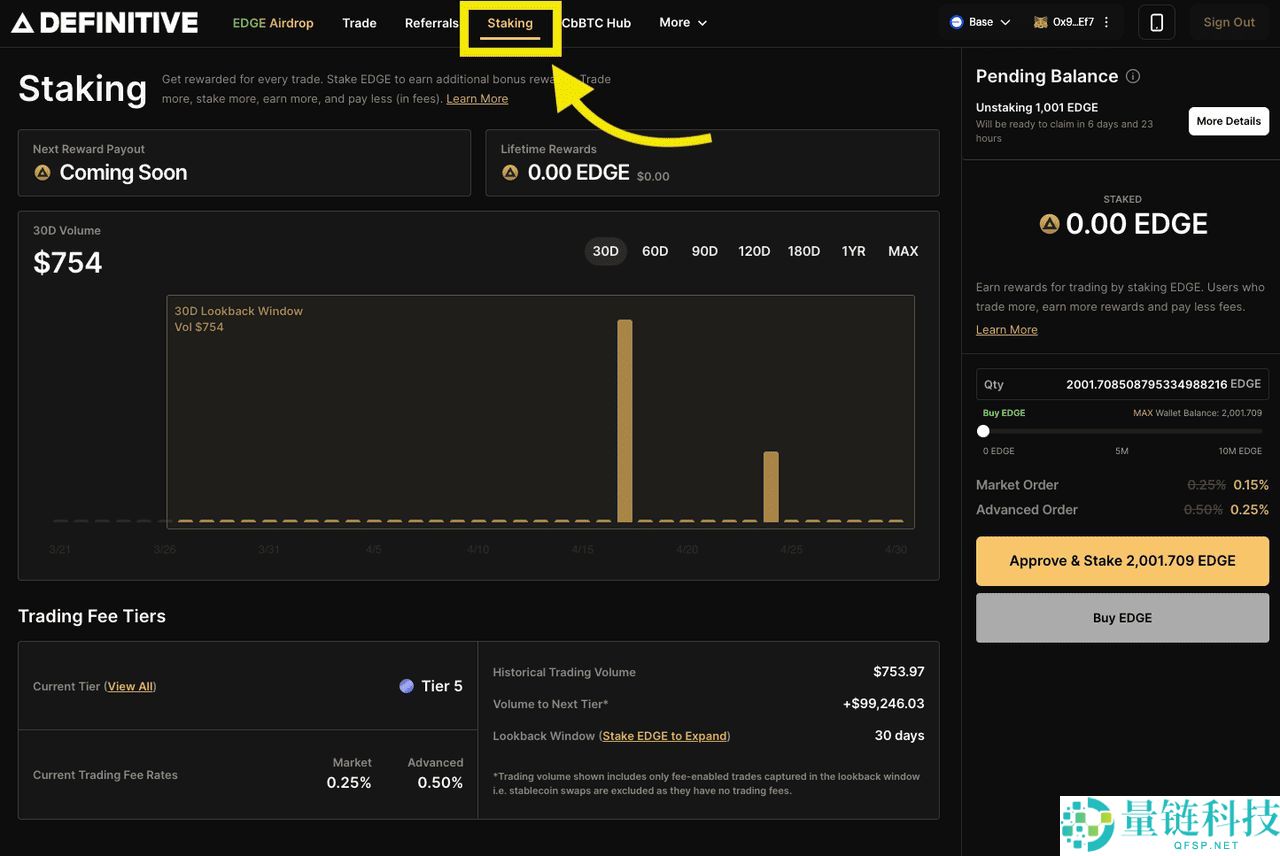Click the Base network circle icon

point(953,20)
